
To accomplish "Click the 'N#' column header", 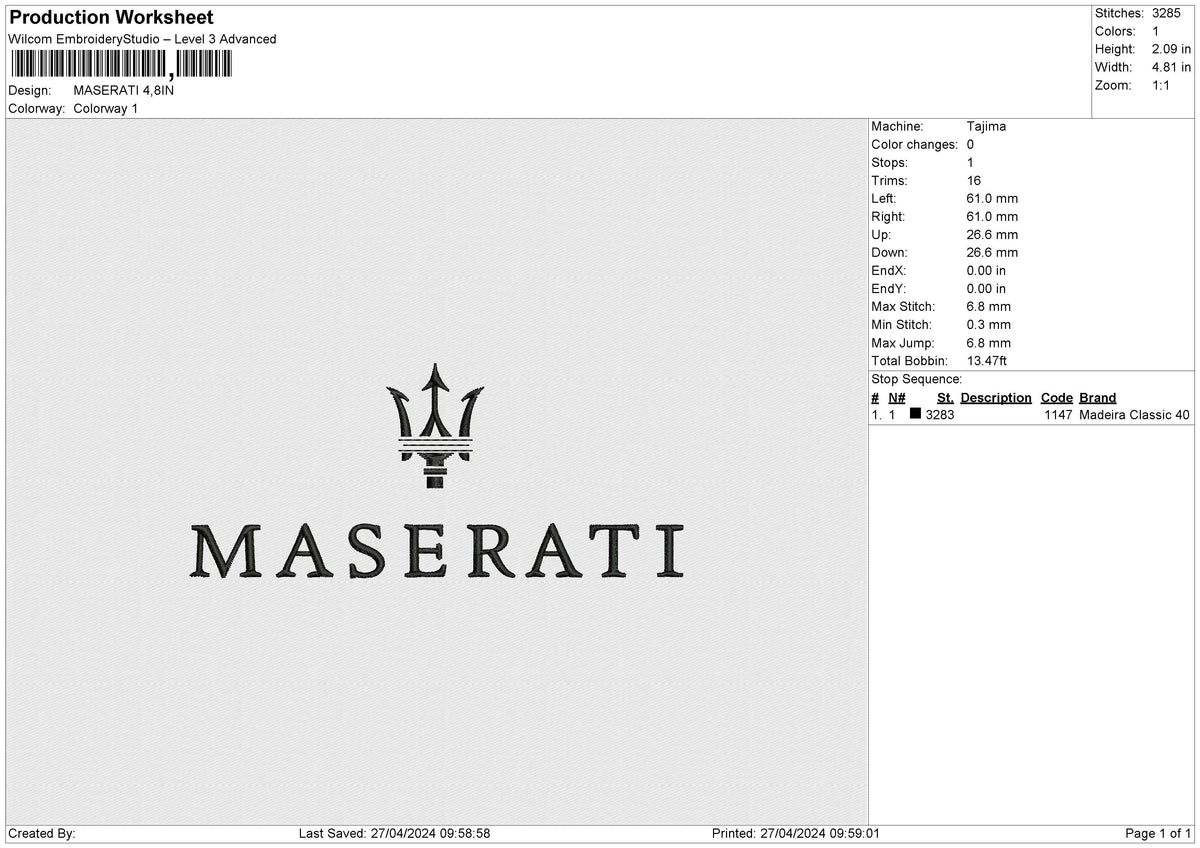I will pyautogui.click(x=896, y=397).
